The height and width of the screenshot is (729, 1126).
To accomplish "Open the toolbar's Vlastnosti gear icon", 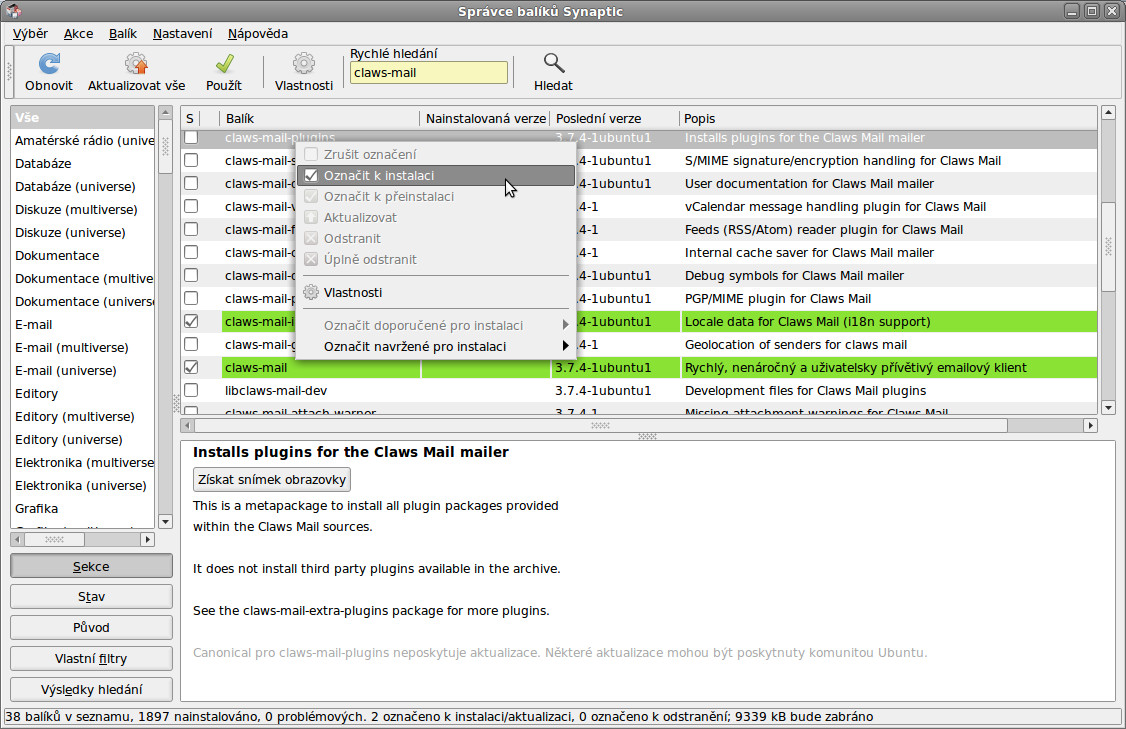I will pos(304,64).
